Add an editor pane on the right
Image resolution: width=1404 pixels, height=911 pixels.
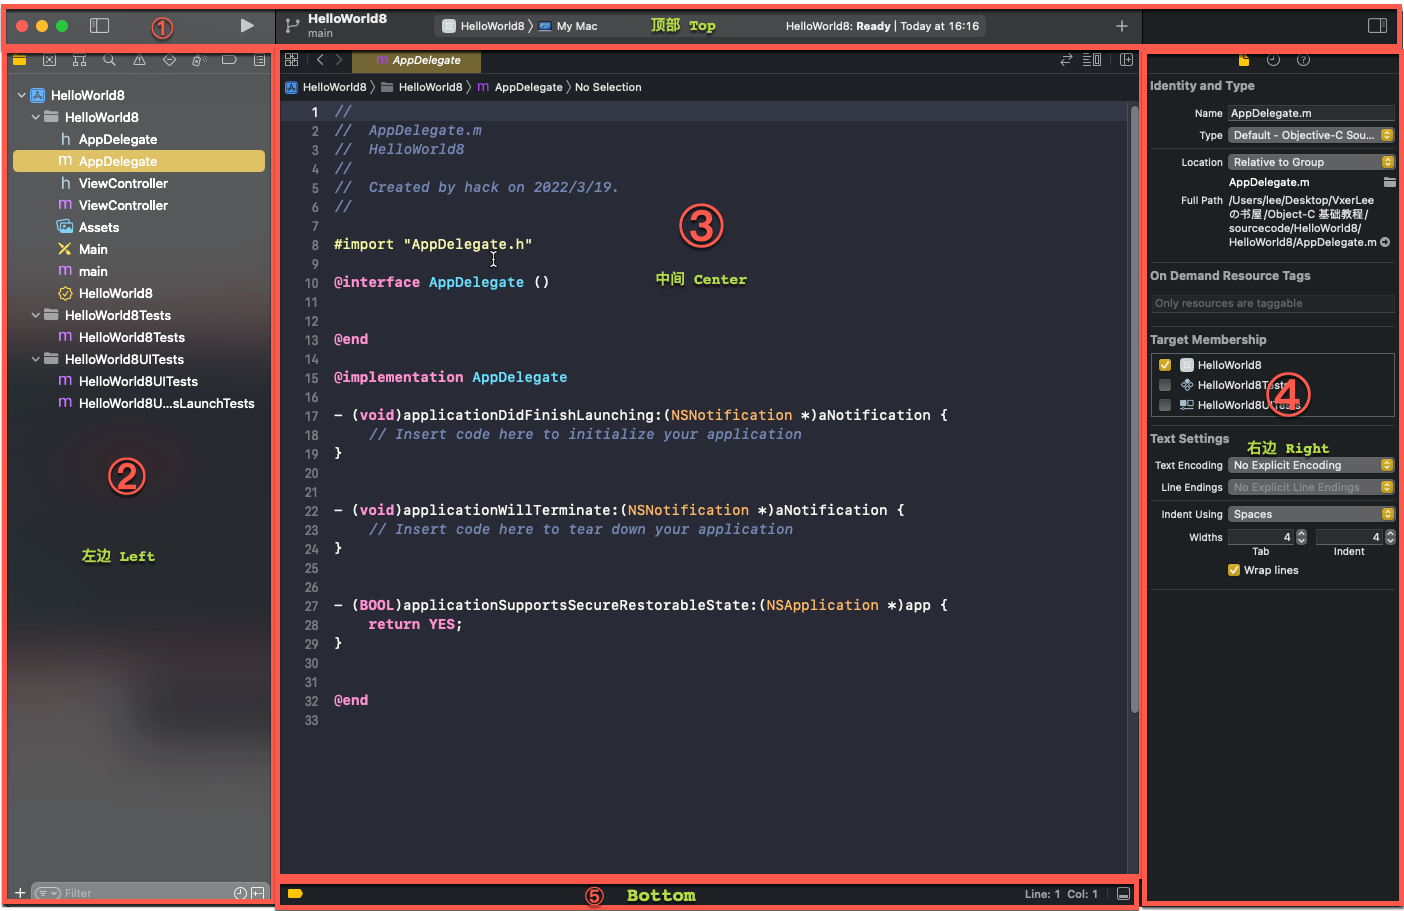point(1126,60)
